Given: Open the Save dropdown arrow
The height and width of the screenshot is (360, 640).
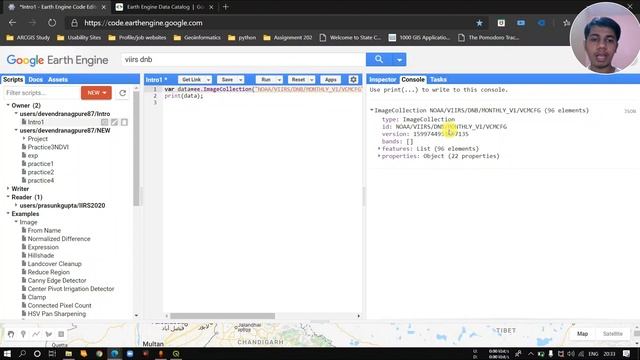Looking at the screenshot, I should 241,80.
